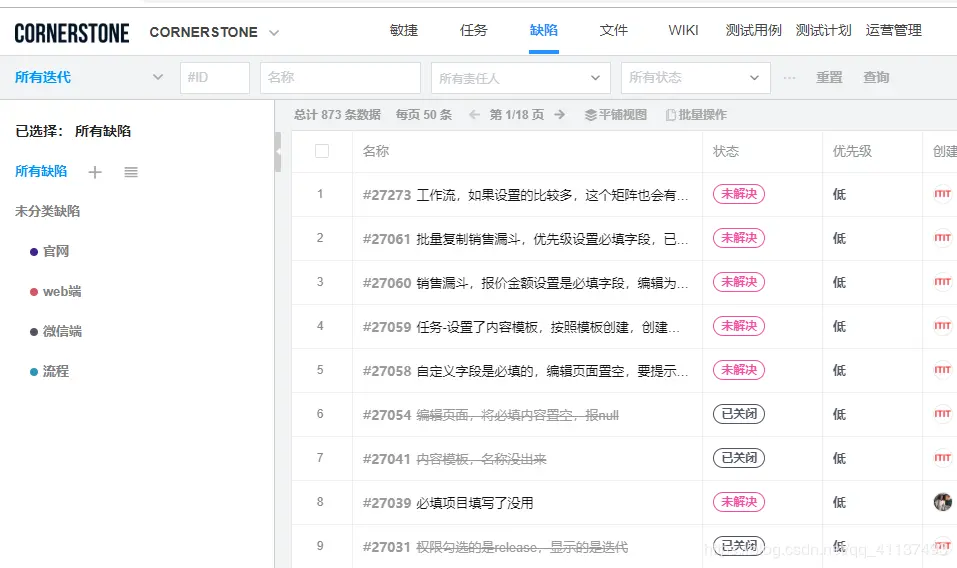
Task: Expand the 所有迭代 dropdown
Action: pos(89,77)
